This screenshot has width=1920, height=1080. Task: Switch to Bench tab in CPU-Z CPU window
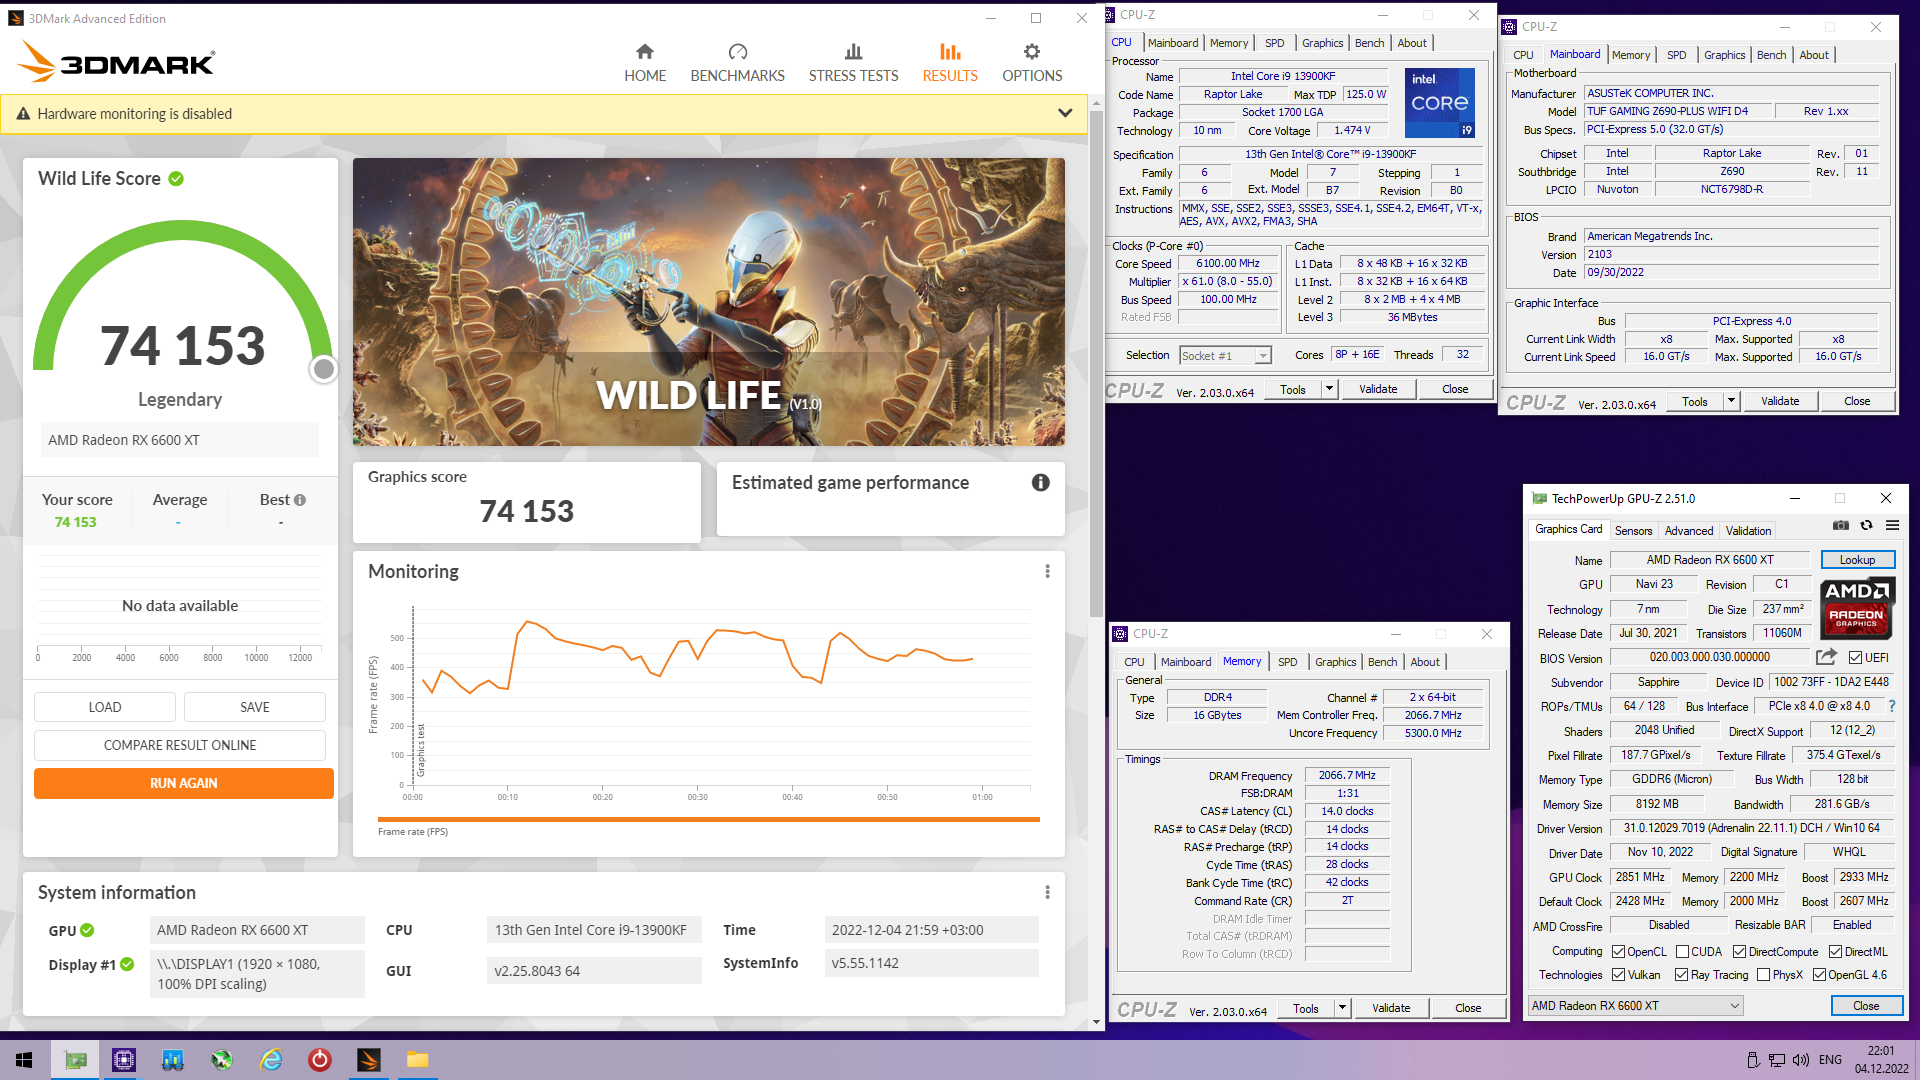(1369, 43)
